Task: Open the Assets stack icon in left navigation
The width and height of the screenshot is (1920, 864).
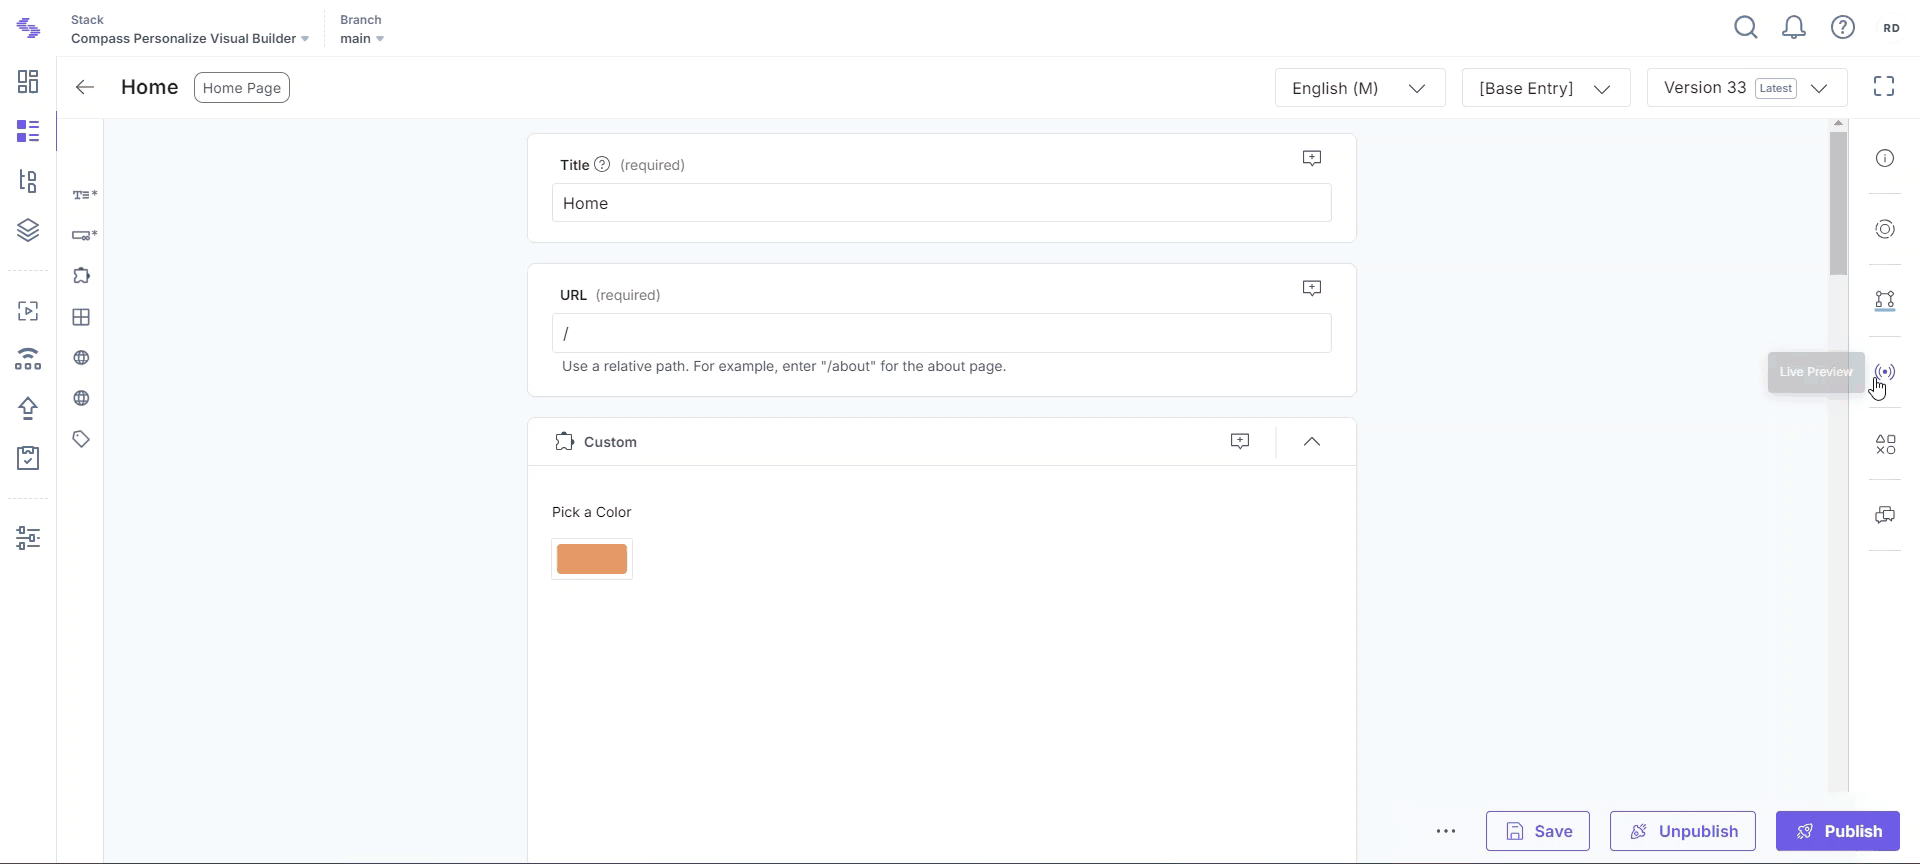Action: pyautogui.click(x=28, y=230)
